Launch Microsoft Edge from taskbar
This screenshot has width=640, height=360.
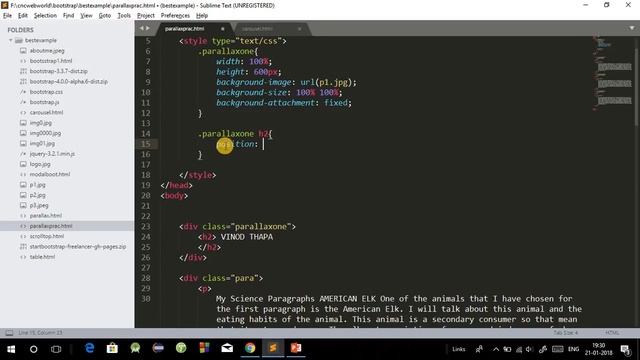click(x=89, y=348)
